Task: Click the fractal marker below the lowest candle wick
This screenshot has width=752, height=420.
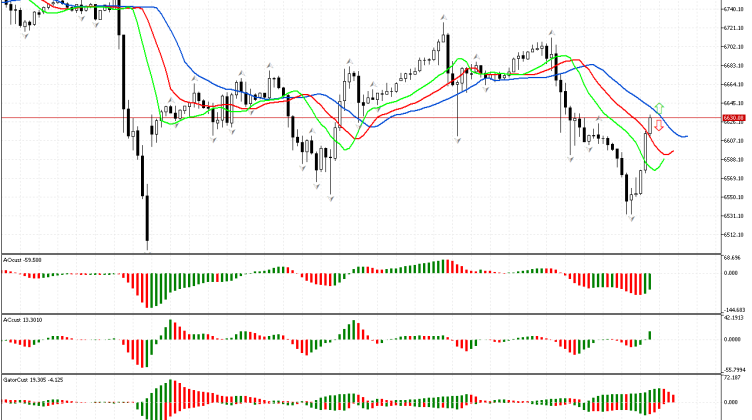Action: pos(147,250)
